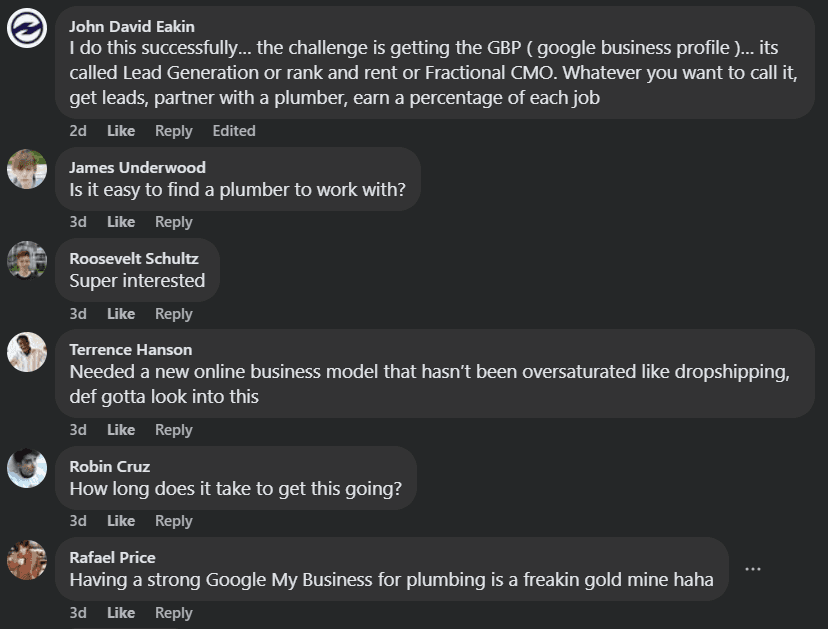The image size is (828, 629).
Task: Open Roosevelt Schultz's profile avatar
Action: (x=27, y=260)
